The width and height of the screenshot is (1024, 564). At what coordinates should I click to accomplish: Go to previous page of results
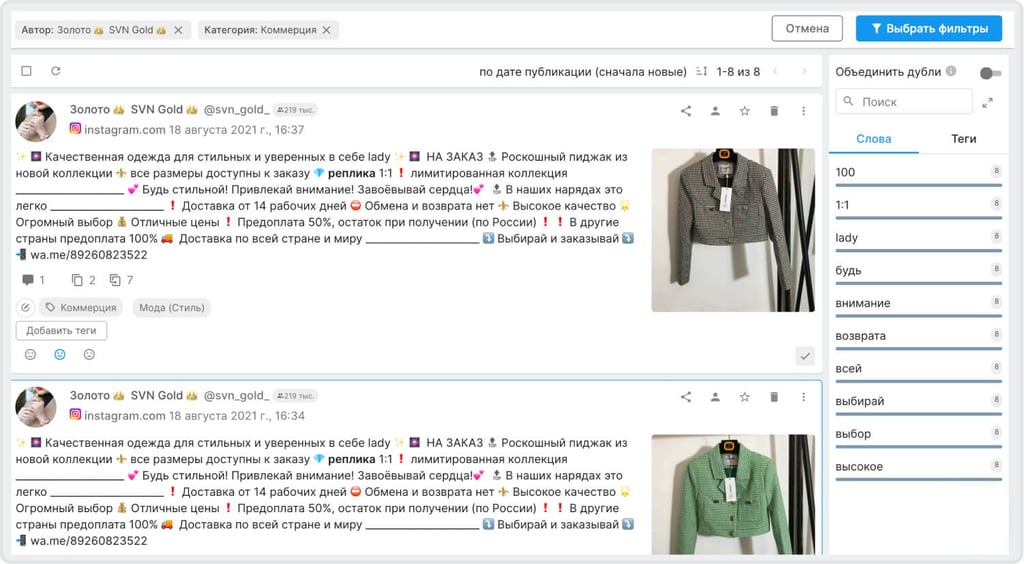[775, 71]
